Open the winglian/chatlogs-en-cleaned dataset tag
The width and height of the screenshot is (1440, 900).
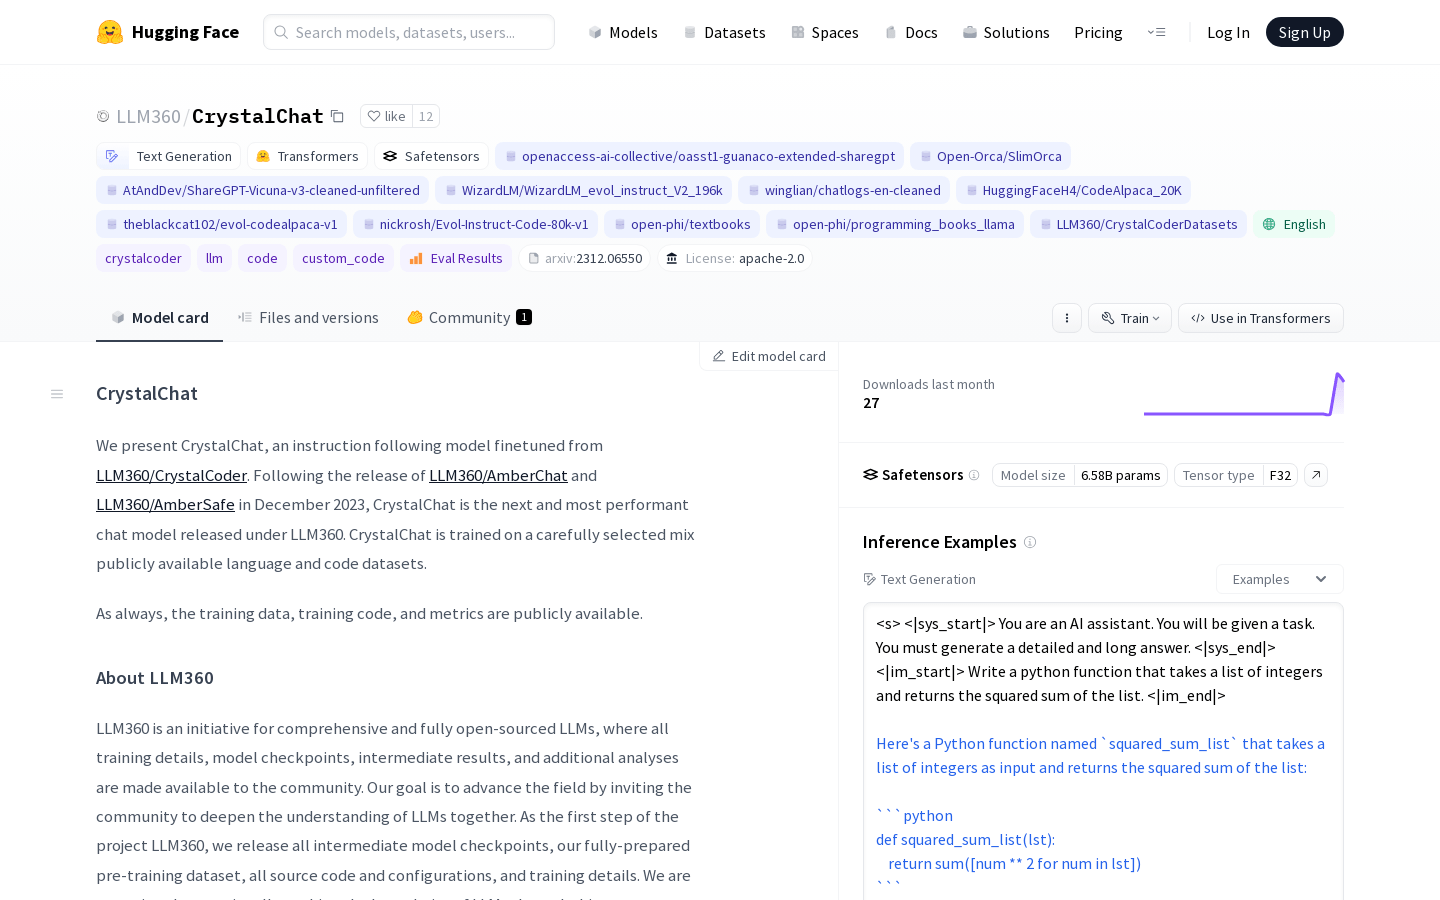(844, 190)
